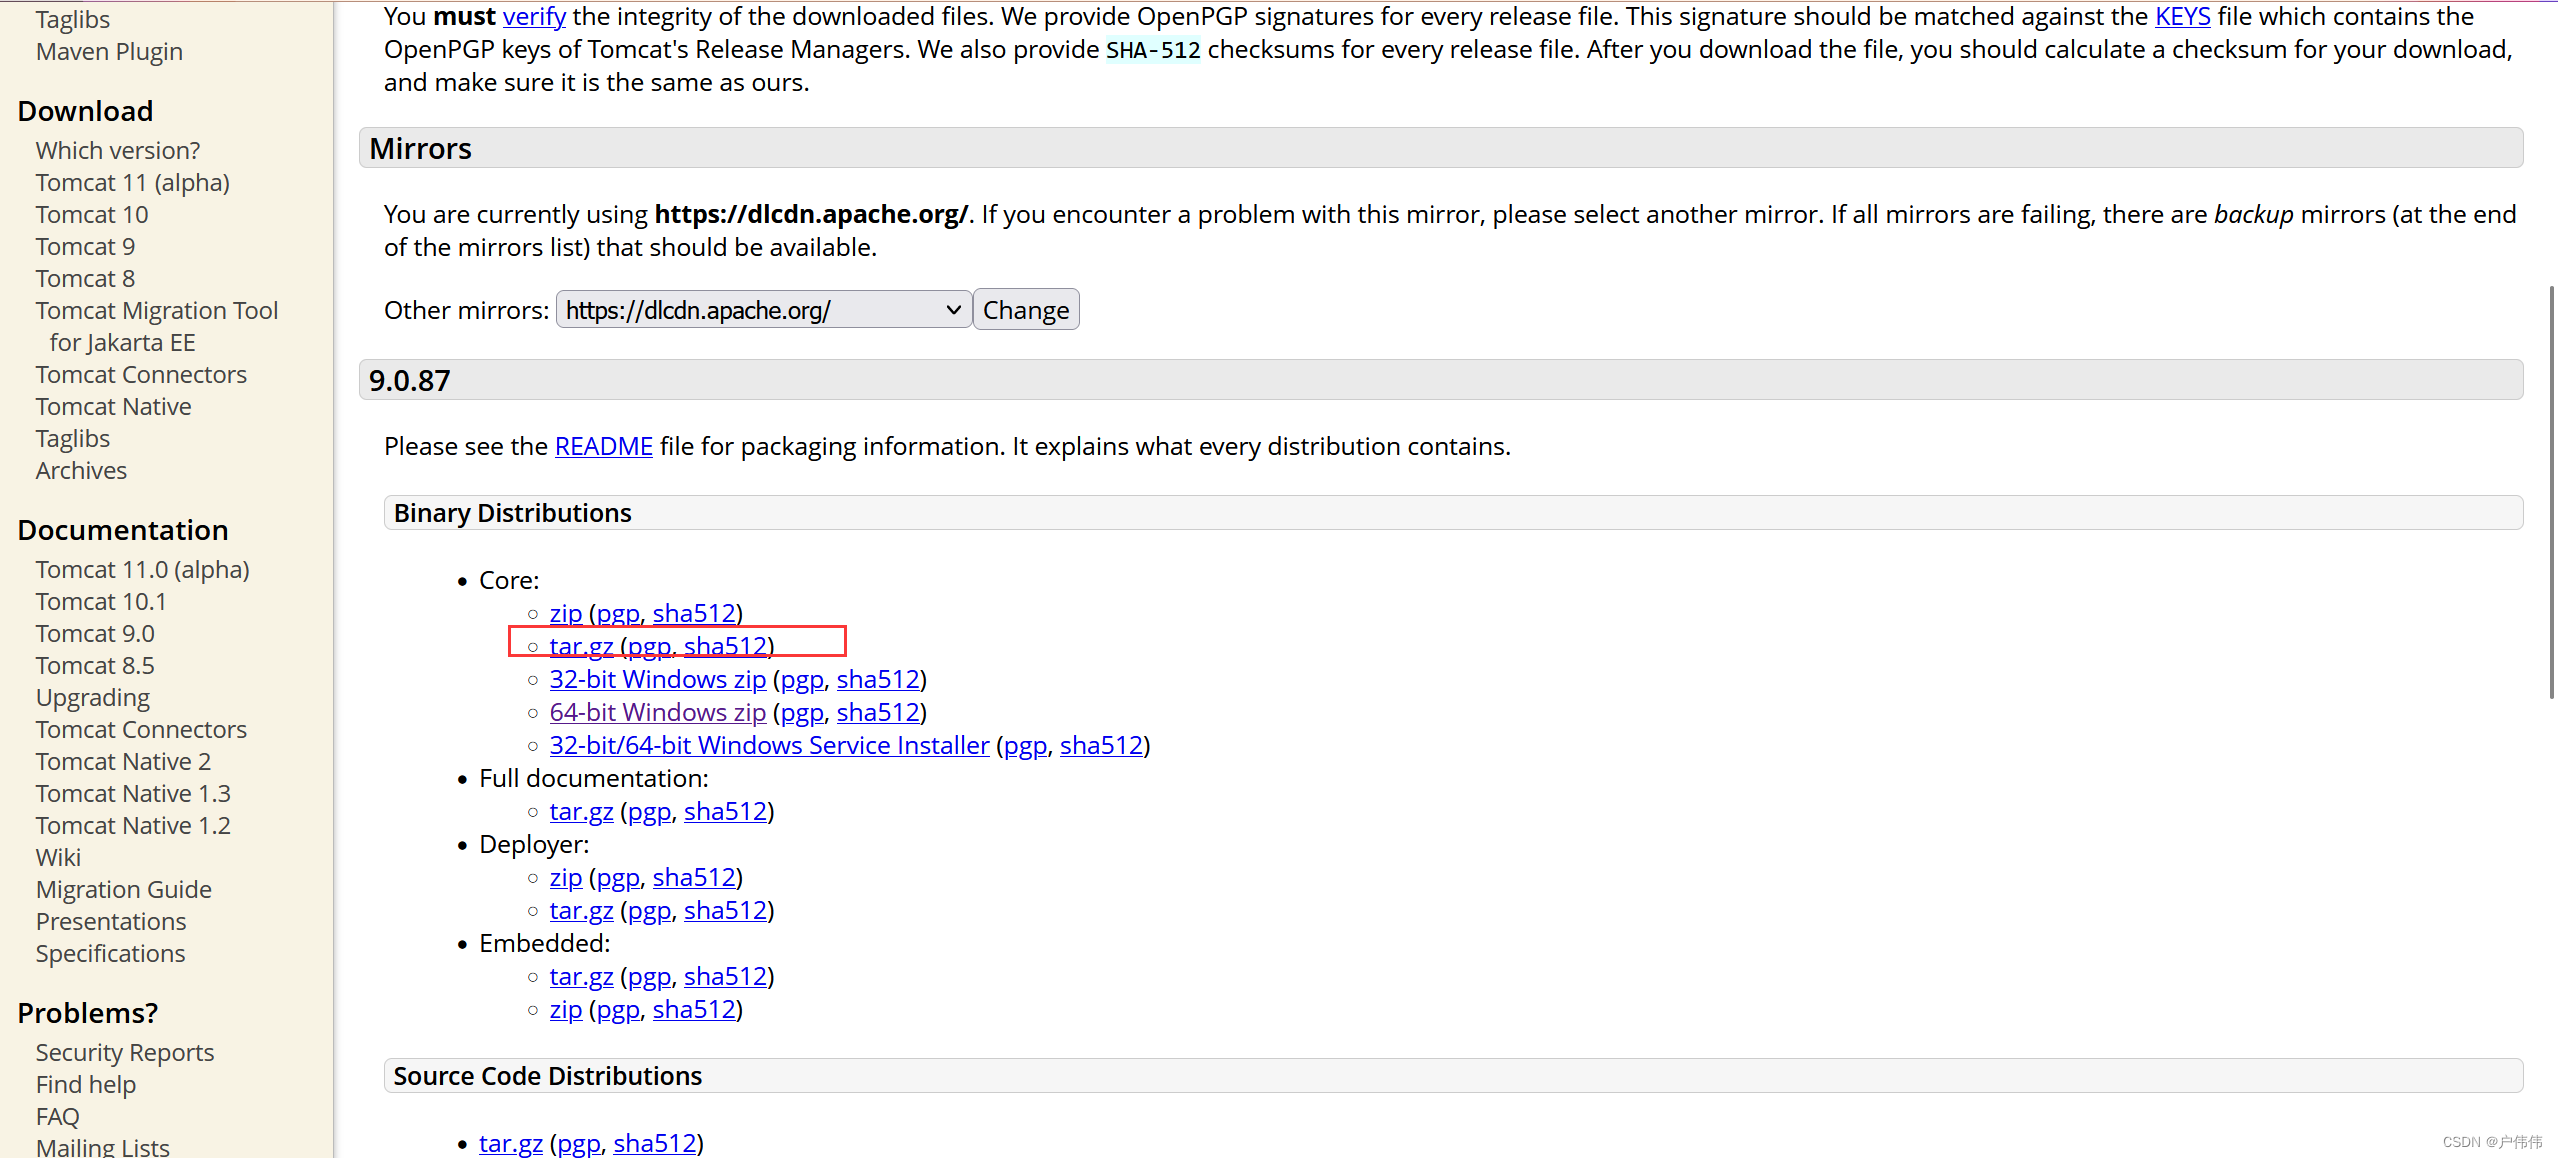Open the Upgrading documentation link
The image size is (2558, 1158).
click(93, 697)
